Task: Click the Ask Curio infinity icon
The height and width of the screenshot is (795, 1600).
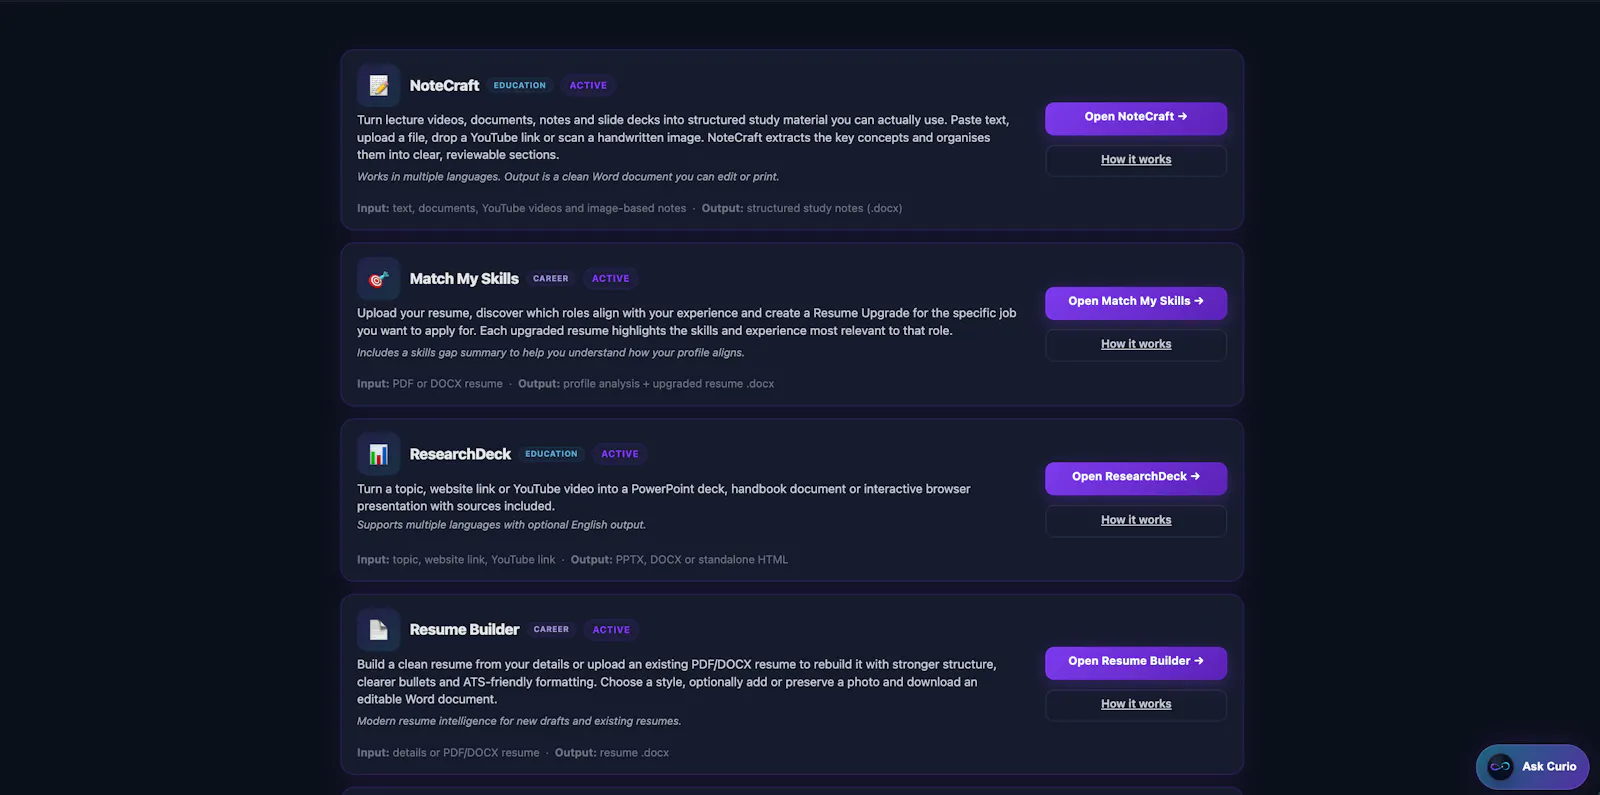Action: (1500, 767)
